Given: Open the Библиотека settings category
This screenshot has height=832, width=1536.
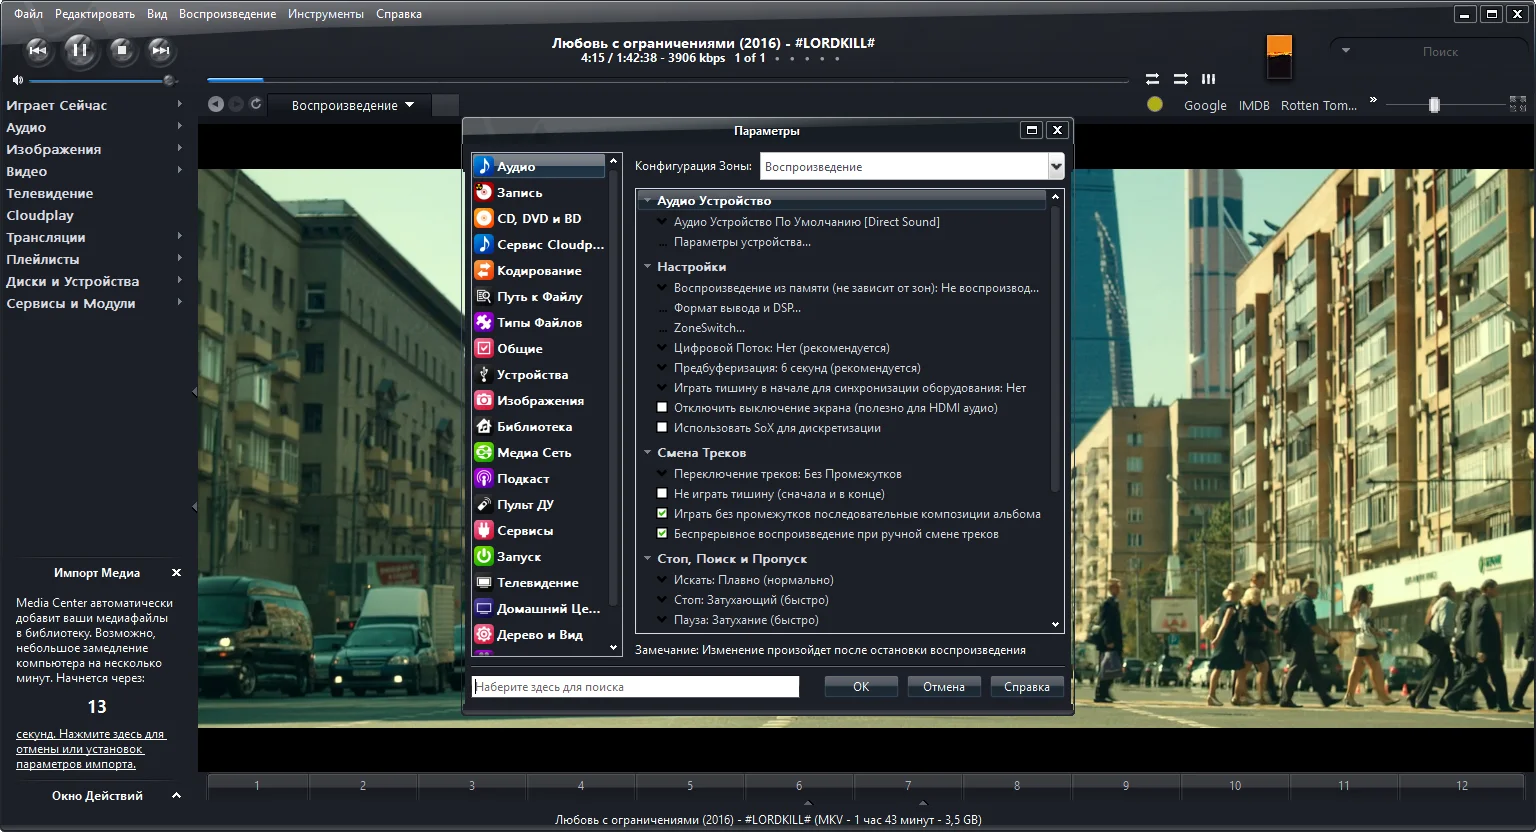Looking at the screenshot, I should click(539, 426).
